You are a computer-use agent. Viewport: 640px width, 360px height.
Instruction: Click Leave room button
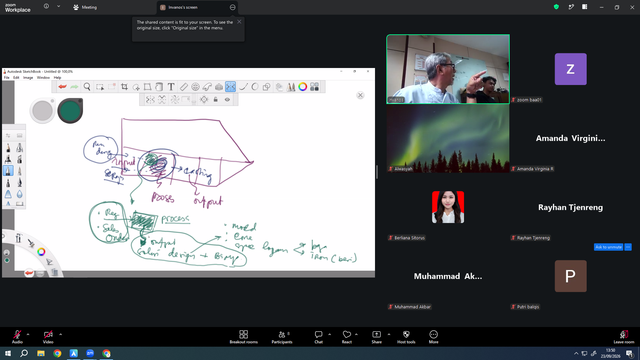point(624,337)
